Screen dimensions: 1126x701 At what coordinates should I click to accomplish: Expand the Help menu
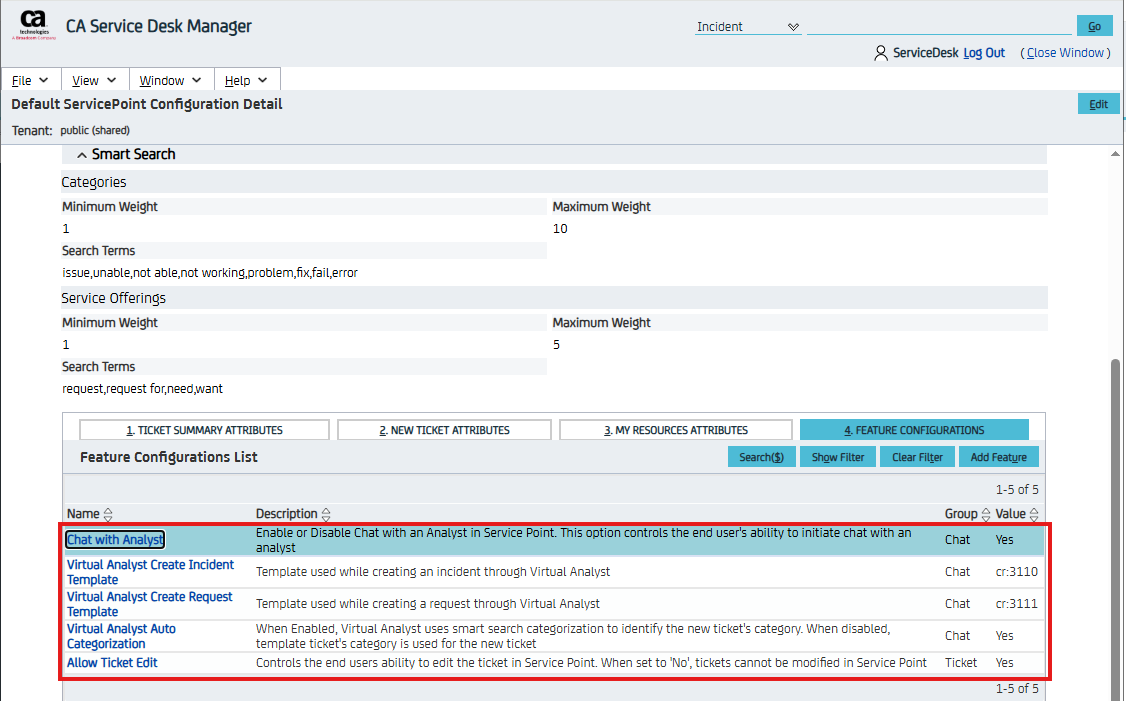tap(246, 80)
